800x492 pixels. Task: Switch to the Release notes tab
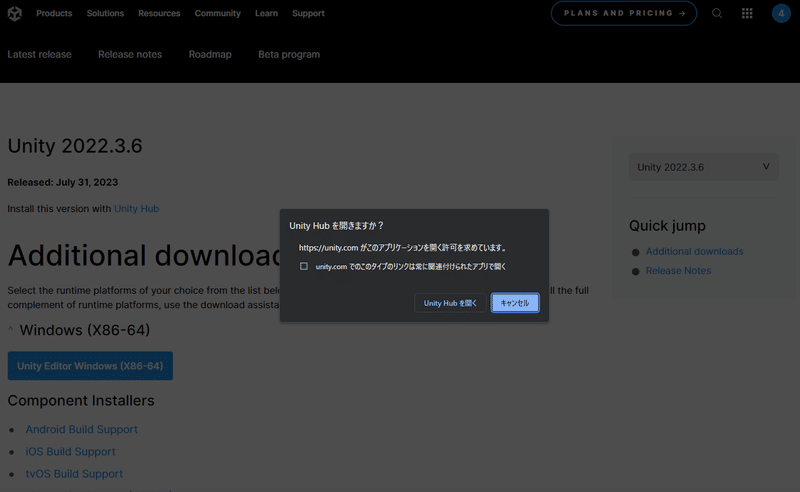pos(130,54)
